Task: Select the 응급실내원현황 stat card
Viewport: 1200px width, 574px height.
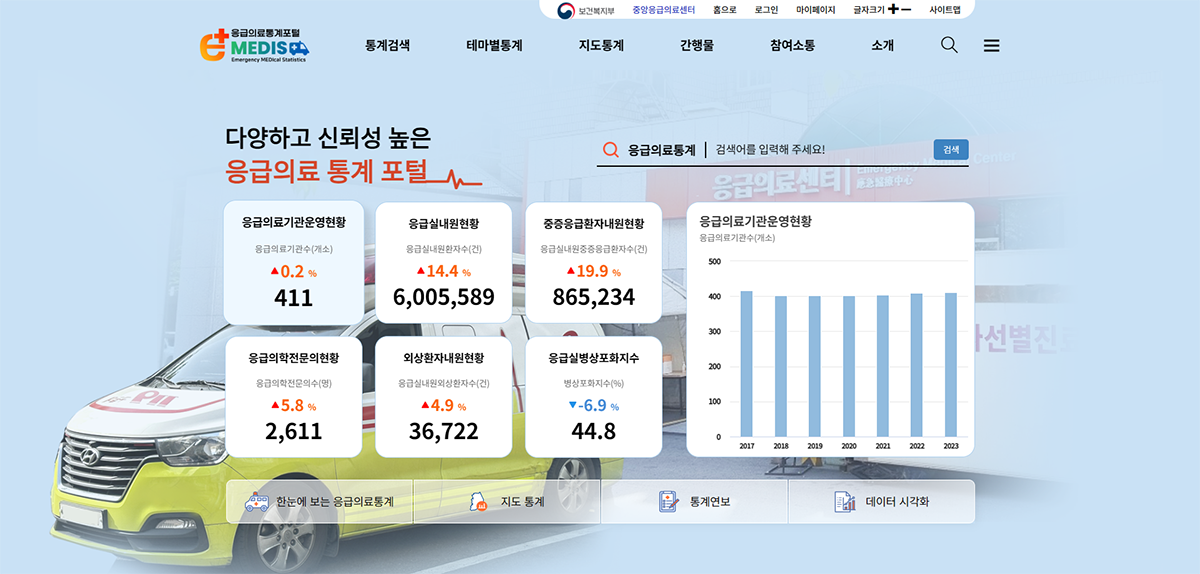Action: (x=443, y=263)
